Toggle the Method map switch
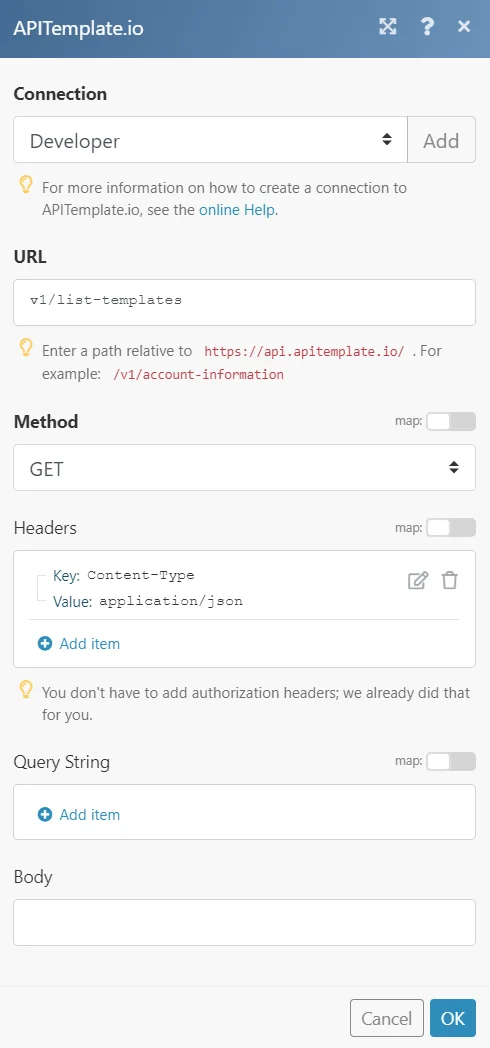The image size is (490, 1048). [451, 421]
